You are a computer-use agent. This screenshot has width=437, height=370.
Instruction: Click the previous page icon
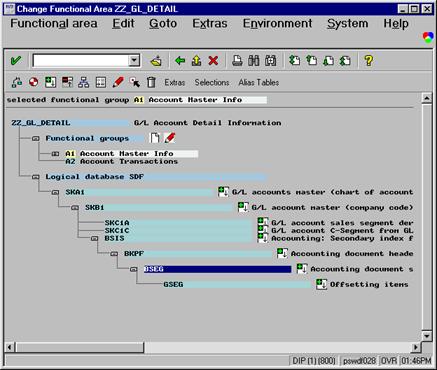click(311, 61)
